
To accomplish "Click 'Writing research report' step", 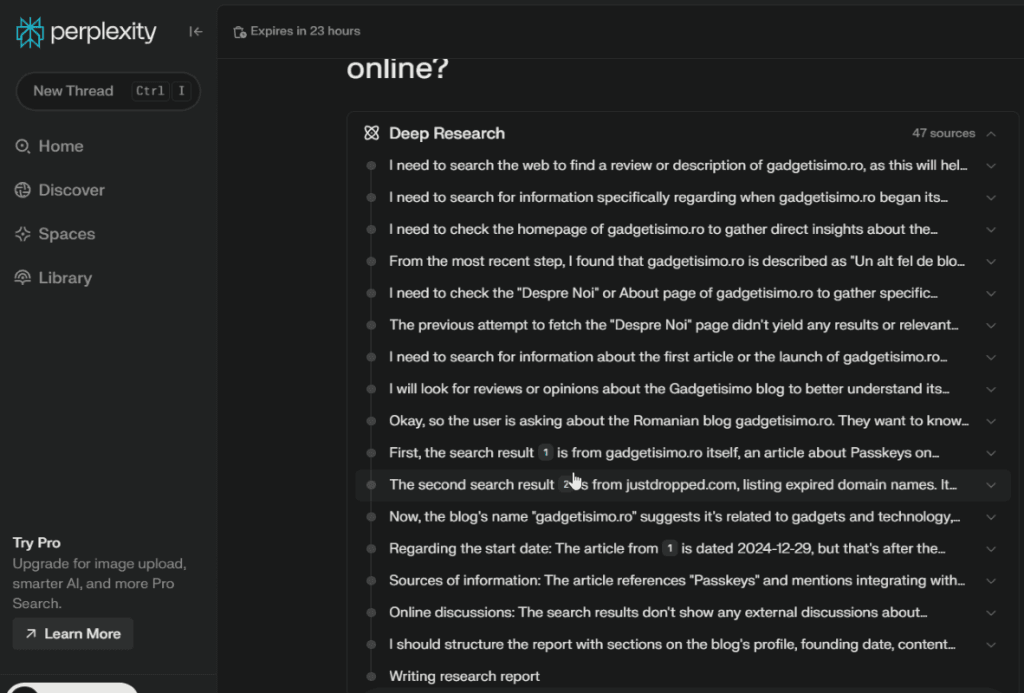I will 464,676.
